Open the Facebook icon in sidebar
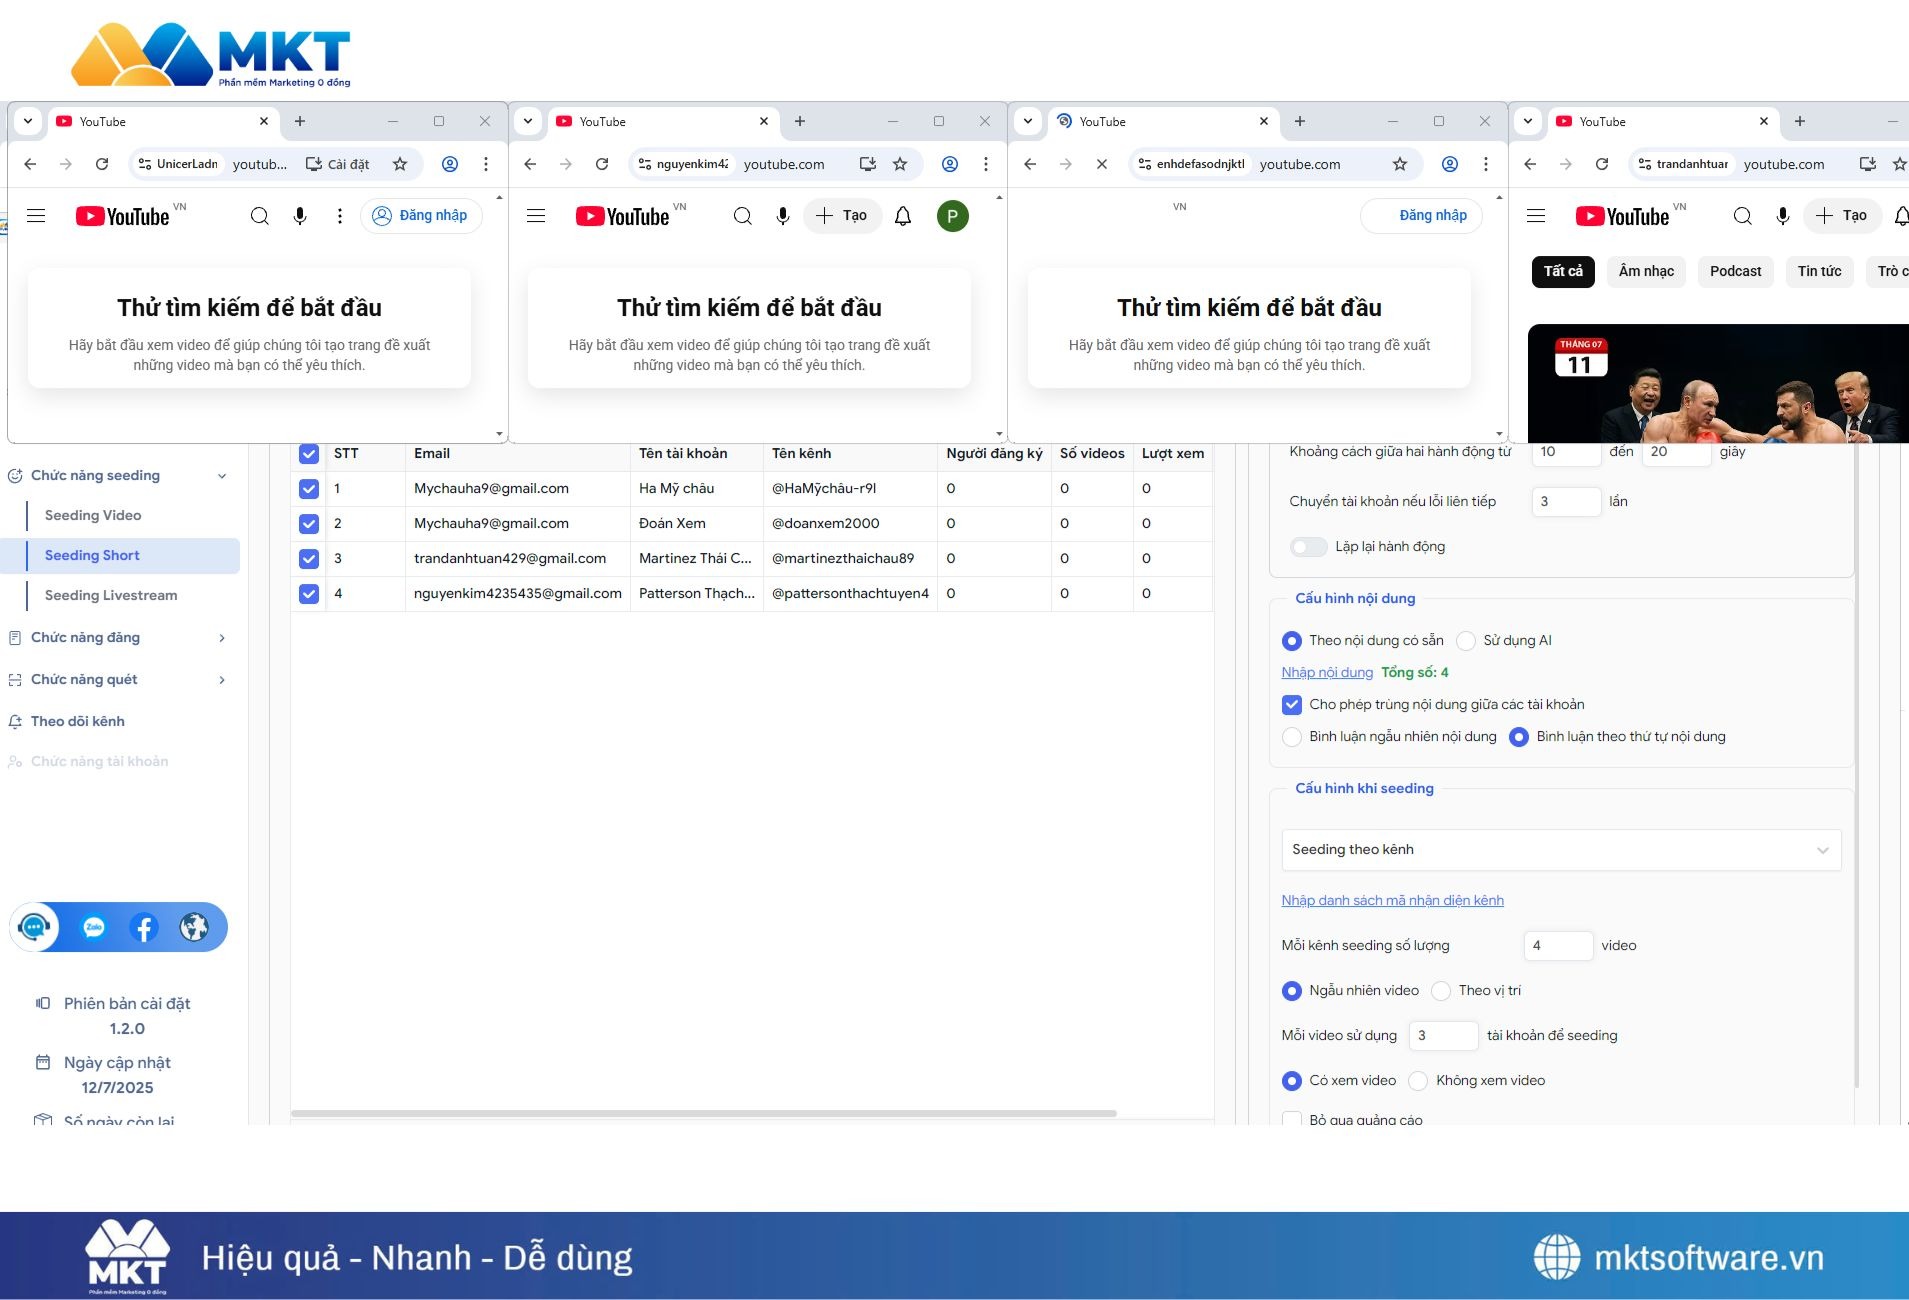 [144, 928]
